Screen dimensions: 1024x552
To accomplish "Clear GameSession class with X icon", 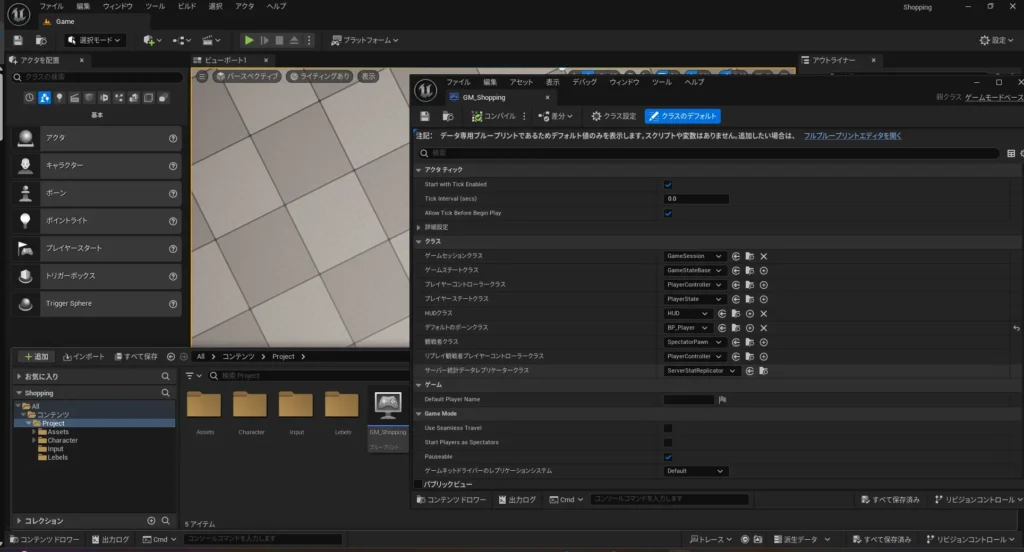I will [763, 256].
